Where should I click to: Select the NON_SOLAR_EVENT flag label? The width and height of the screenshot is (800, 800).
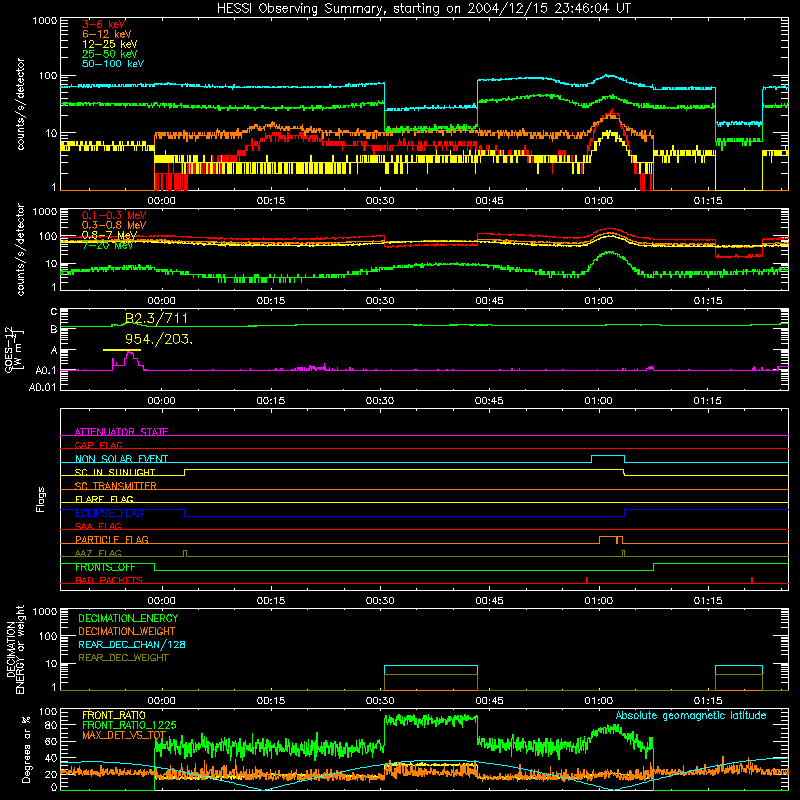[121, 459]
